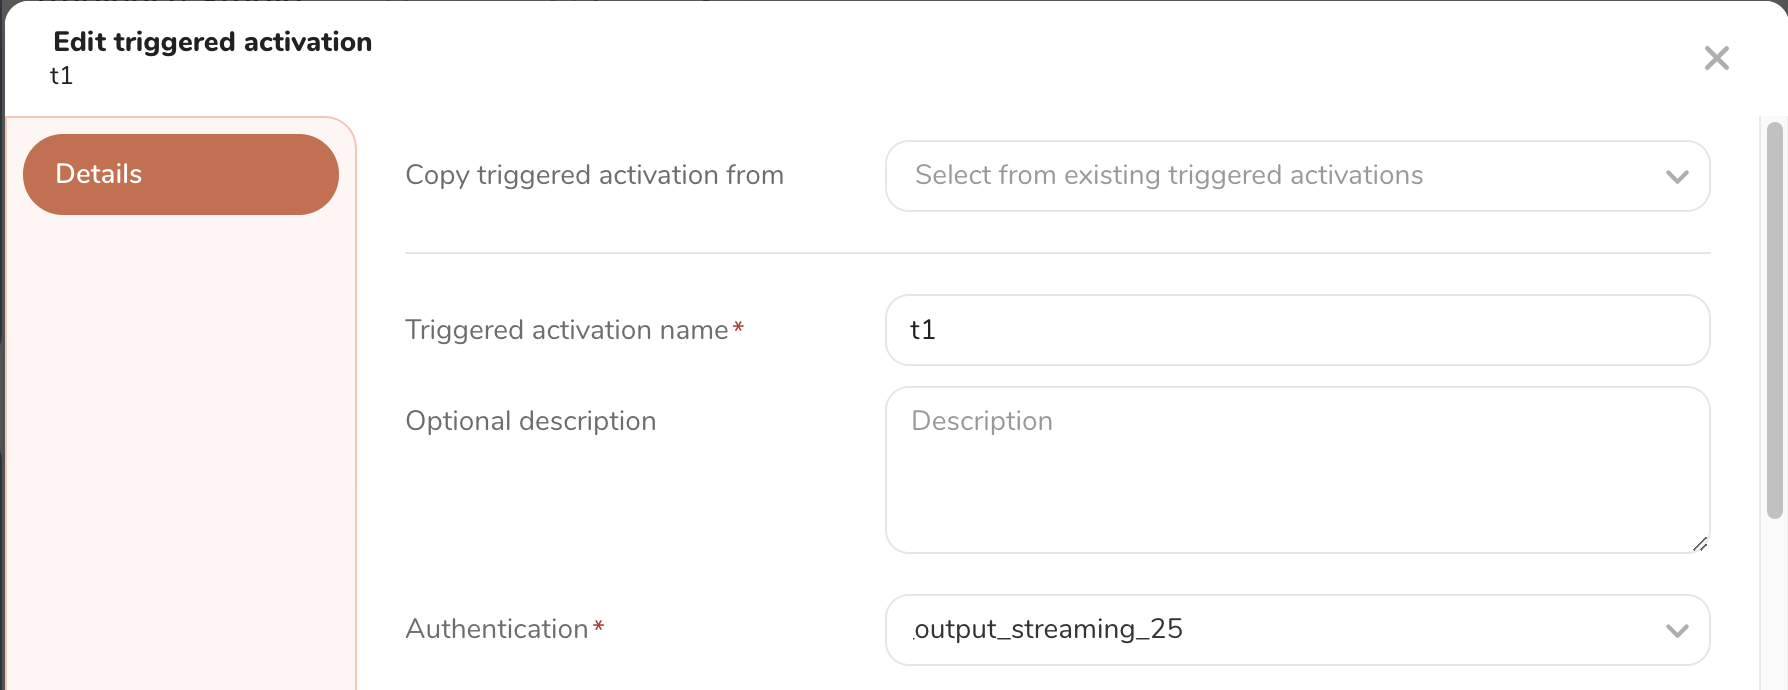The image size is (1788, 690).
Task: Click the Description box resize handle
Action: pos(1700,544)
